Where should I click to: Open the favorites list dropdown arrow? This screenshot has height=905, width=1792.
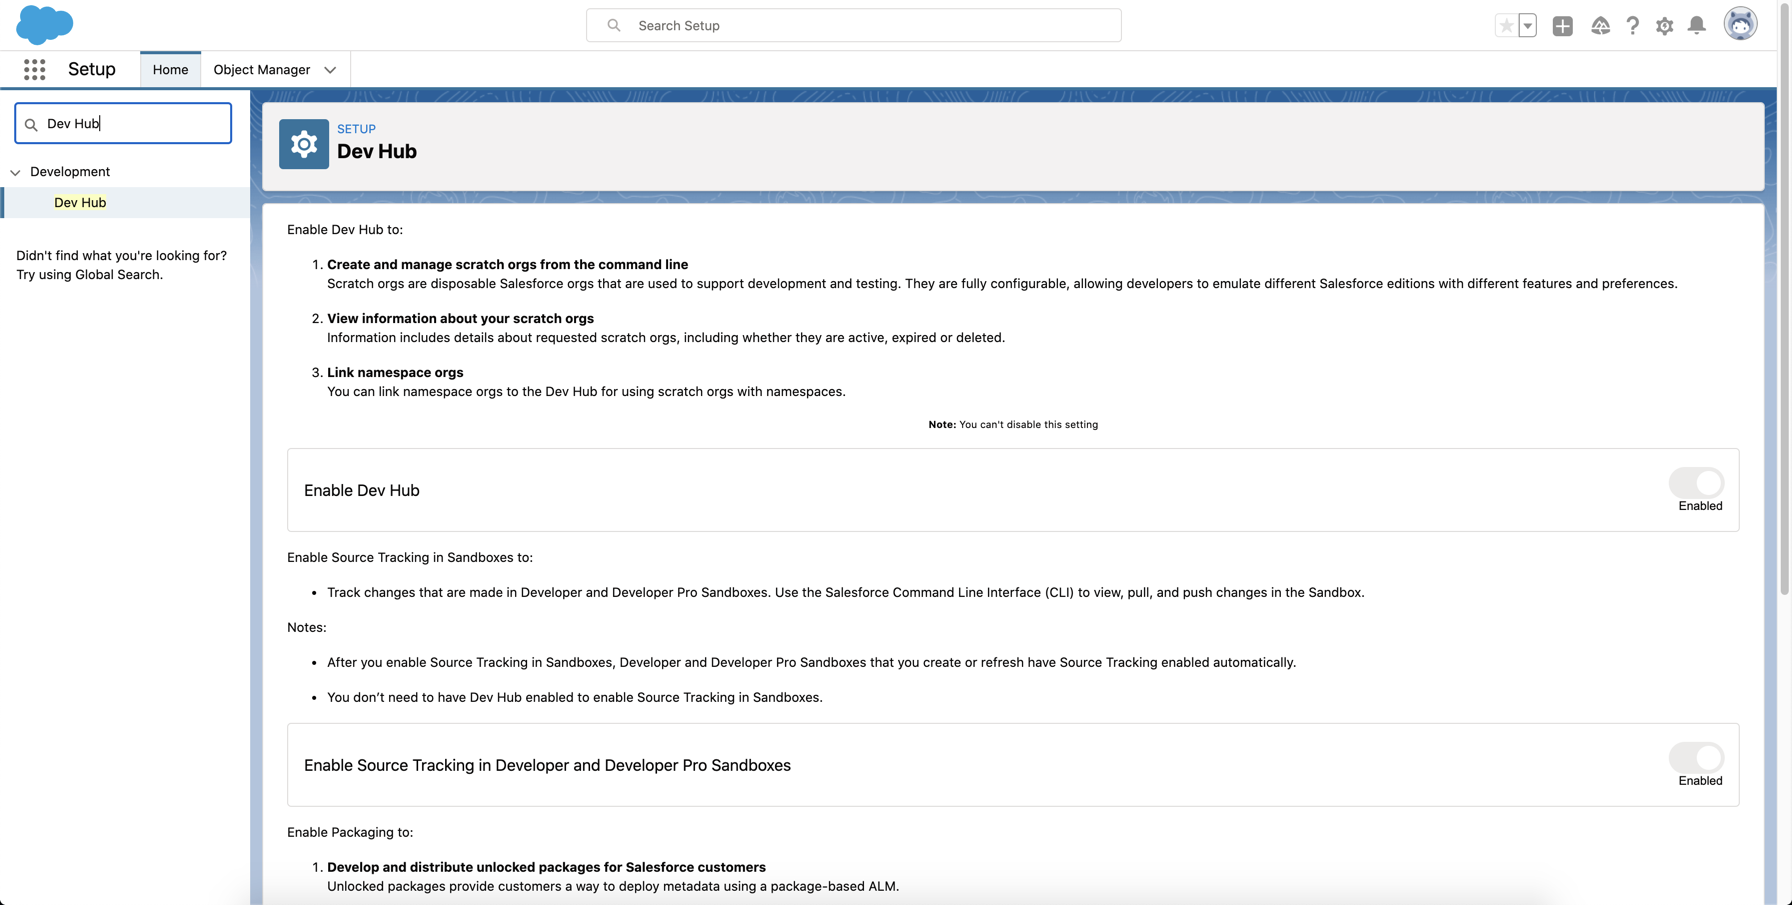click(x=1527, y=26)
